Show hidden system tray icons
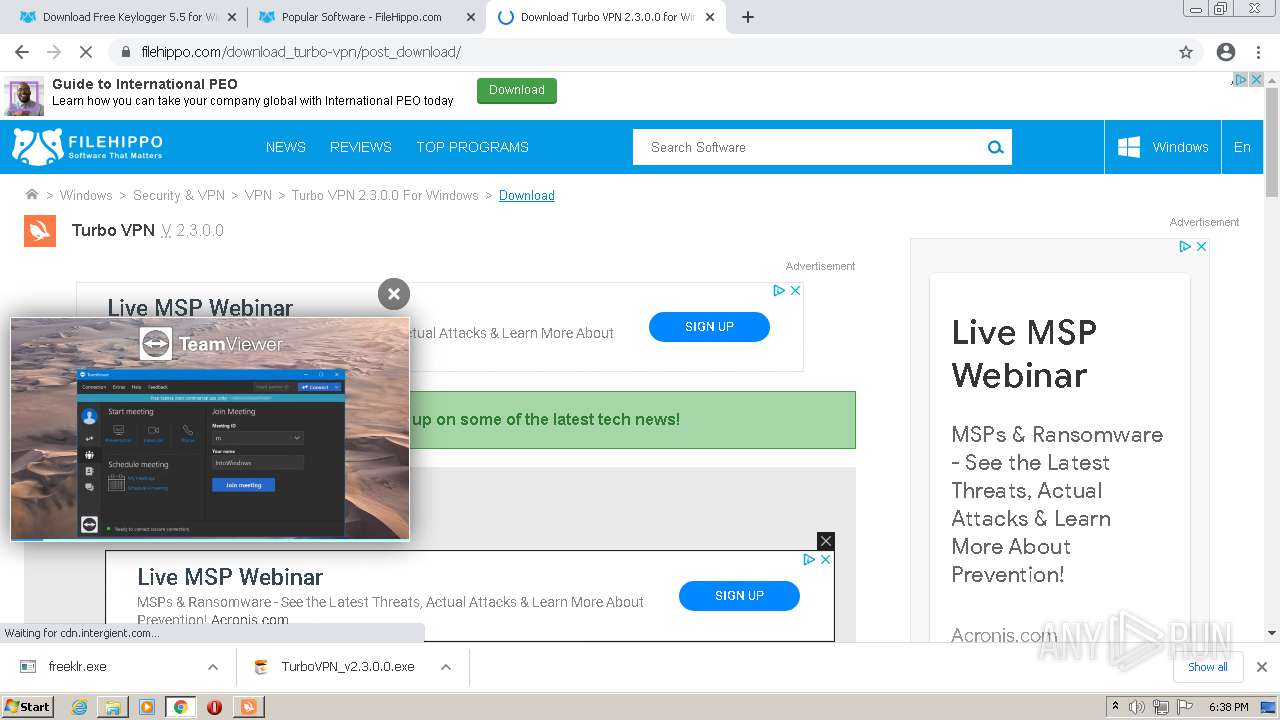 [x=1115, y=706]
